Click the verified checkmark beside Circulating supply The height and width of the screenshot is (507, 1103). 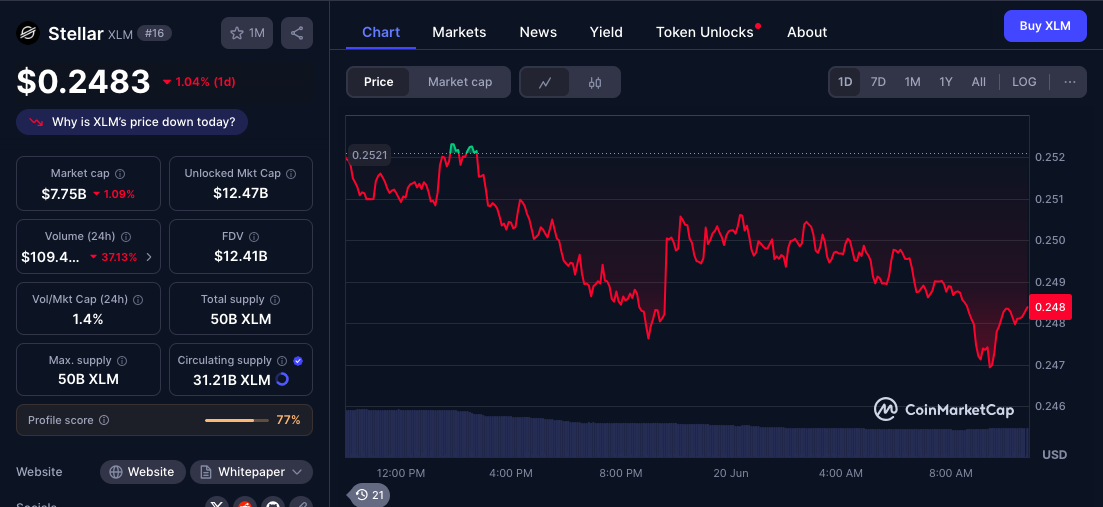point(298,361)
